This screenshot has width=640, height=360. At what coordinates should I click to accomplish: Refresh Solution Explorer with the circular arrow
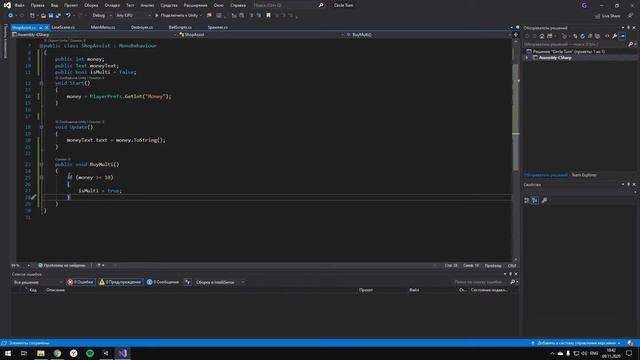pos(582,36)
